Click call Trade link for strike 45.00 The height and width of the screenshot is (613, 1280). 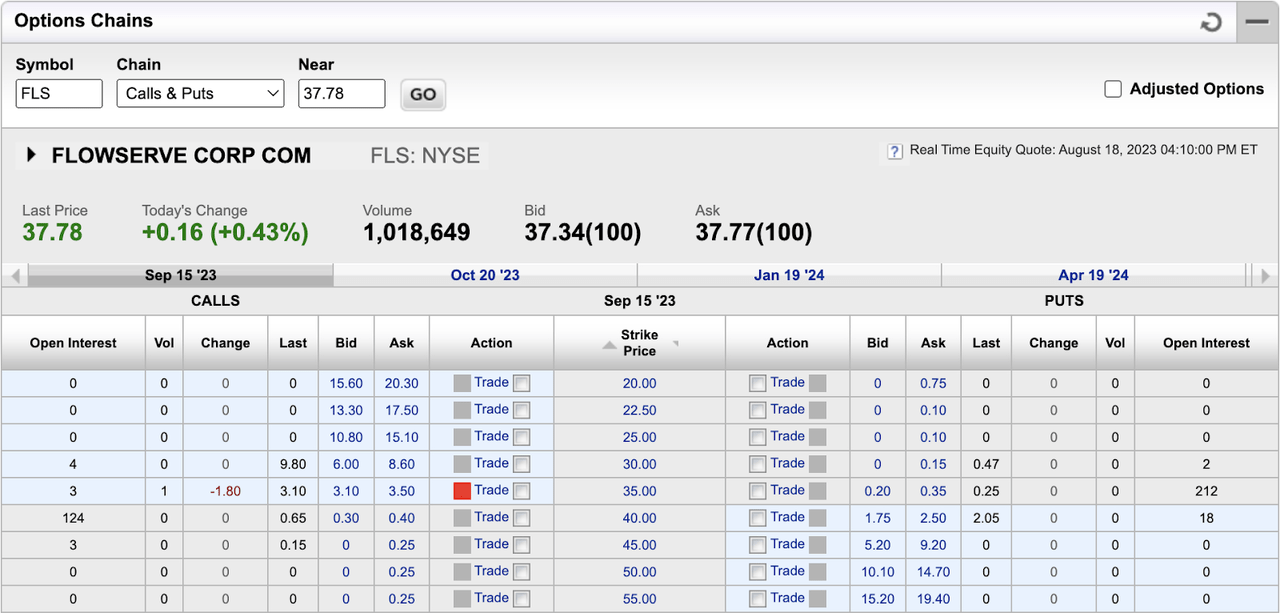click(x=491, y=544)
